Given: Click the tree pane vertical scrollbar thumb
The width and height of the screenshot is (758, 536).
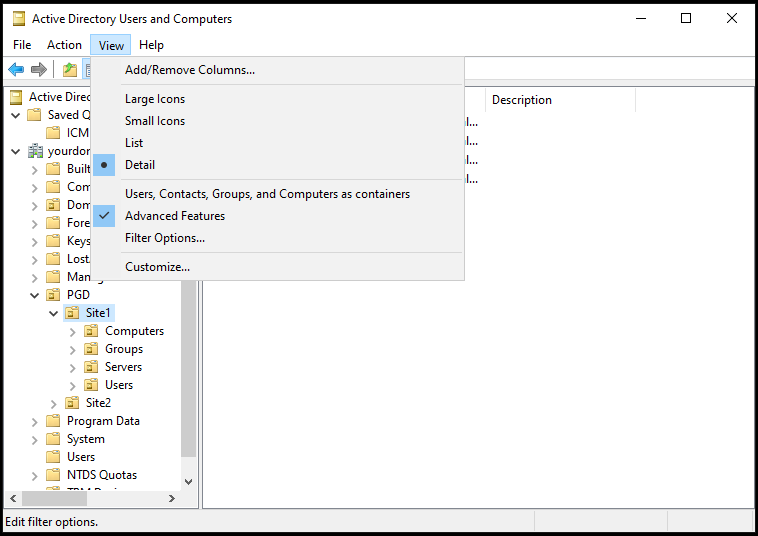Looking at the screenshot, I should 189,368.
